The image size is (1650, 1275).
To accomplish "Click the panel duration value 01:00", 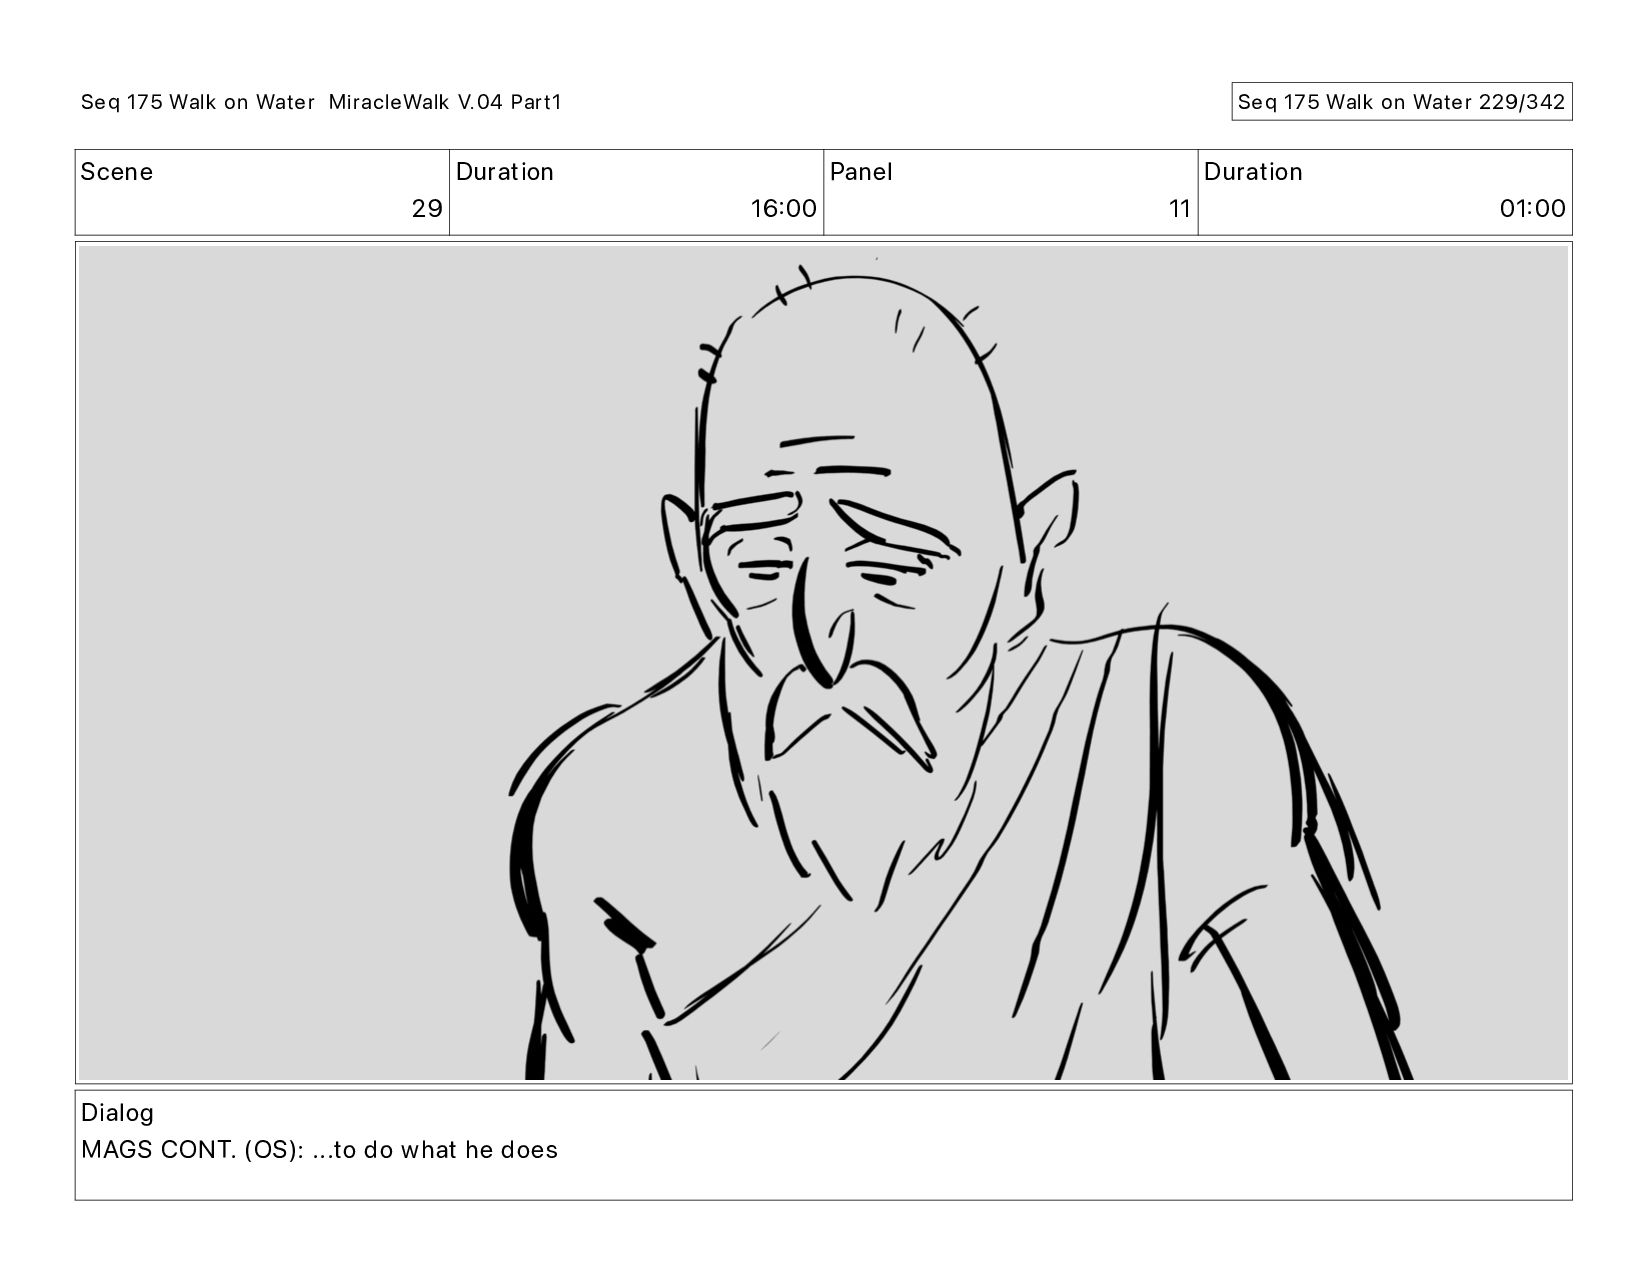I will (x=1532, y=209).
